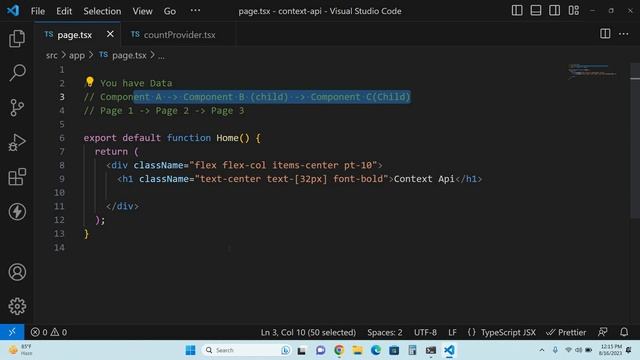Open the clock and date in taskbar

[611, 350]
